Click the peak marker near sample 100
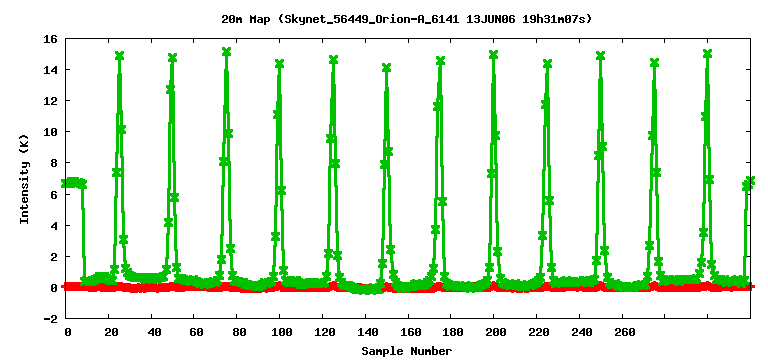Screen dimensions: 768x360 [279, 63]
